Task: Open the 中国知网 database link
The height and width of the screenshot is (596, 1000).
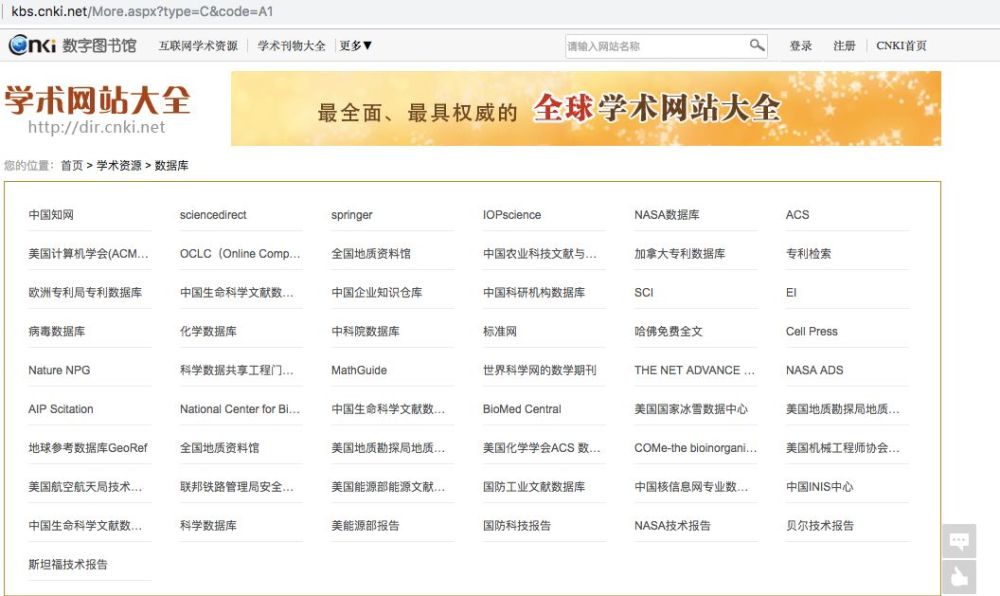Action: click(51, 215)
